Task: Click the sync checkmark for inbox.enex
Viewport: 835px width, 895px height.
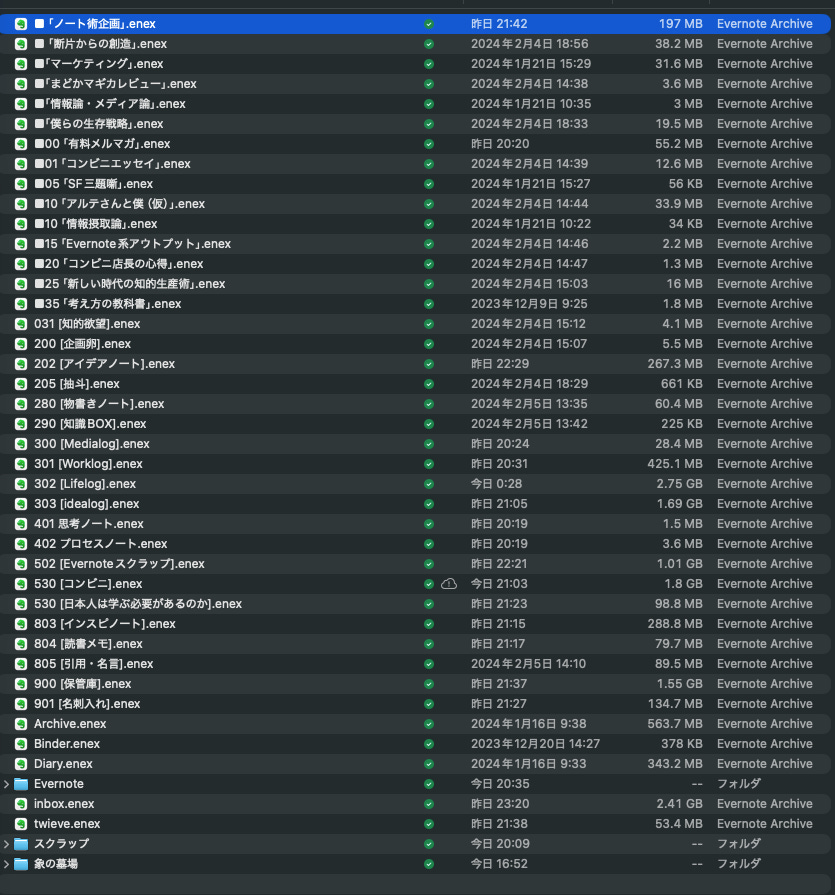Action: point(429,804)
